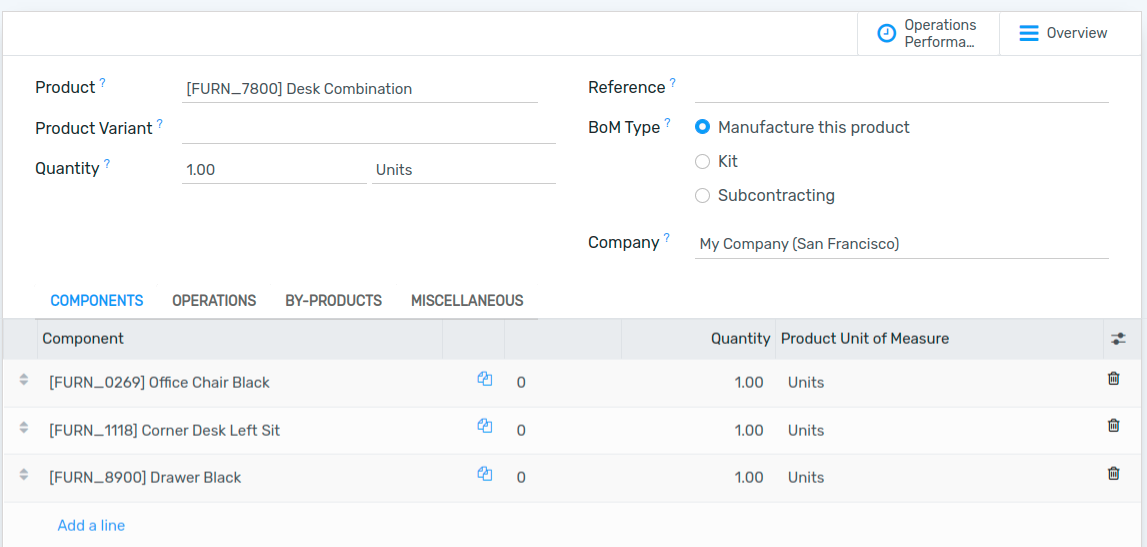Grab the Office Chair Black reorder handle
The width and height of the screenshot is (1147, 547).
23,380
